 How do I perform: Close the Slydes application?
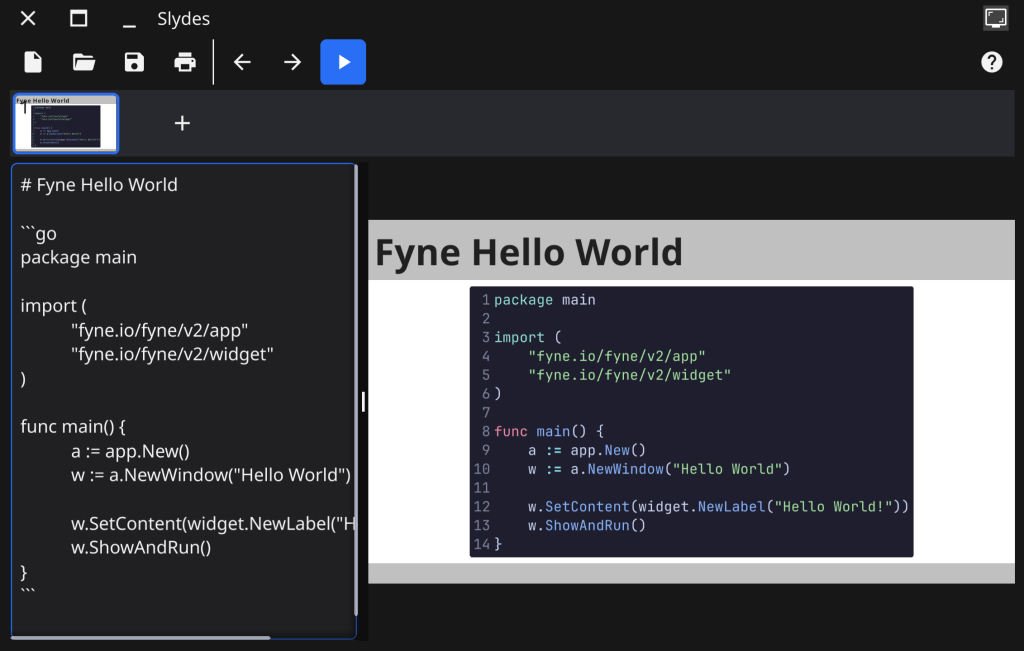click(26, 18)
